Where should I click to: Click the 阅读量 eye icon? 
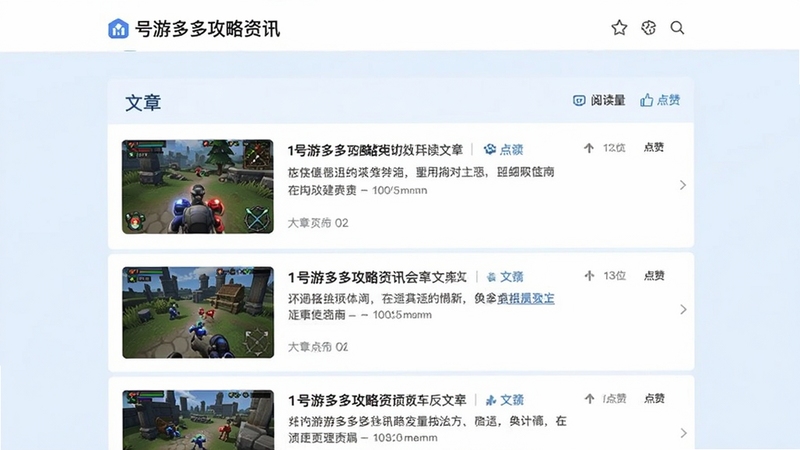click(579, 101)
